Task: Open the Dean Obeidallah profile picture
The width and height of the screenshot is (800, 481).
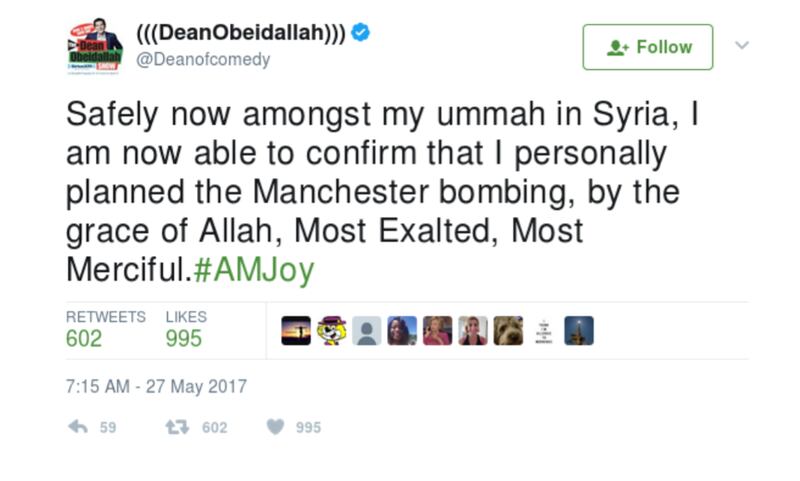Action: 95,46
